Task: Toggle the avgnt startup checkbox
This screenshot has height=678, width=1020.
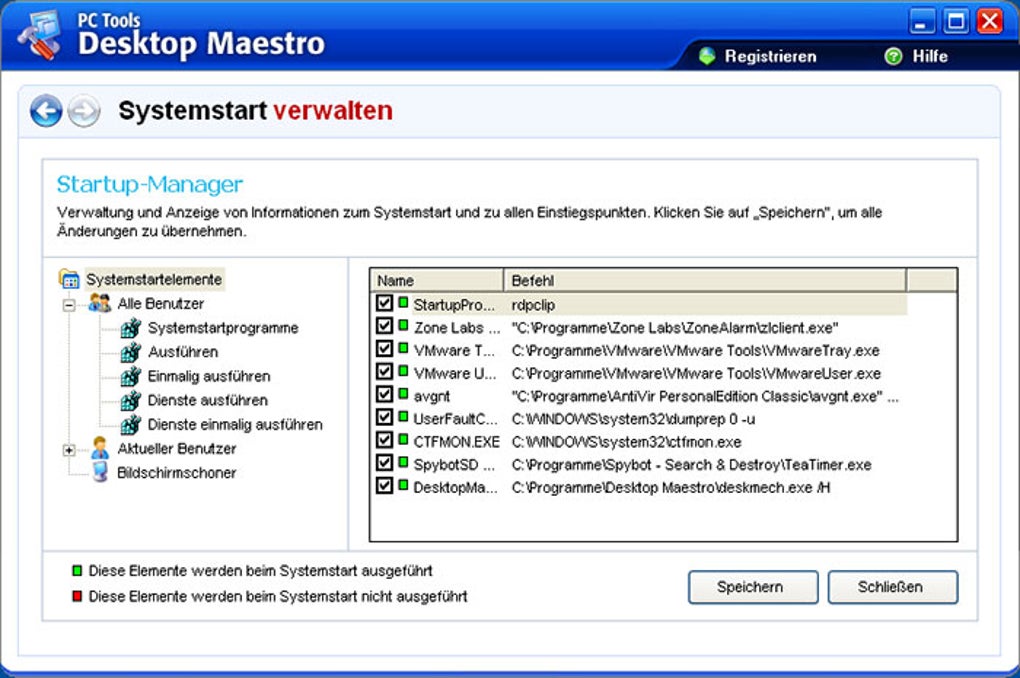Action: (382, 395)
